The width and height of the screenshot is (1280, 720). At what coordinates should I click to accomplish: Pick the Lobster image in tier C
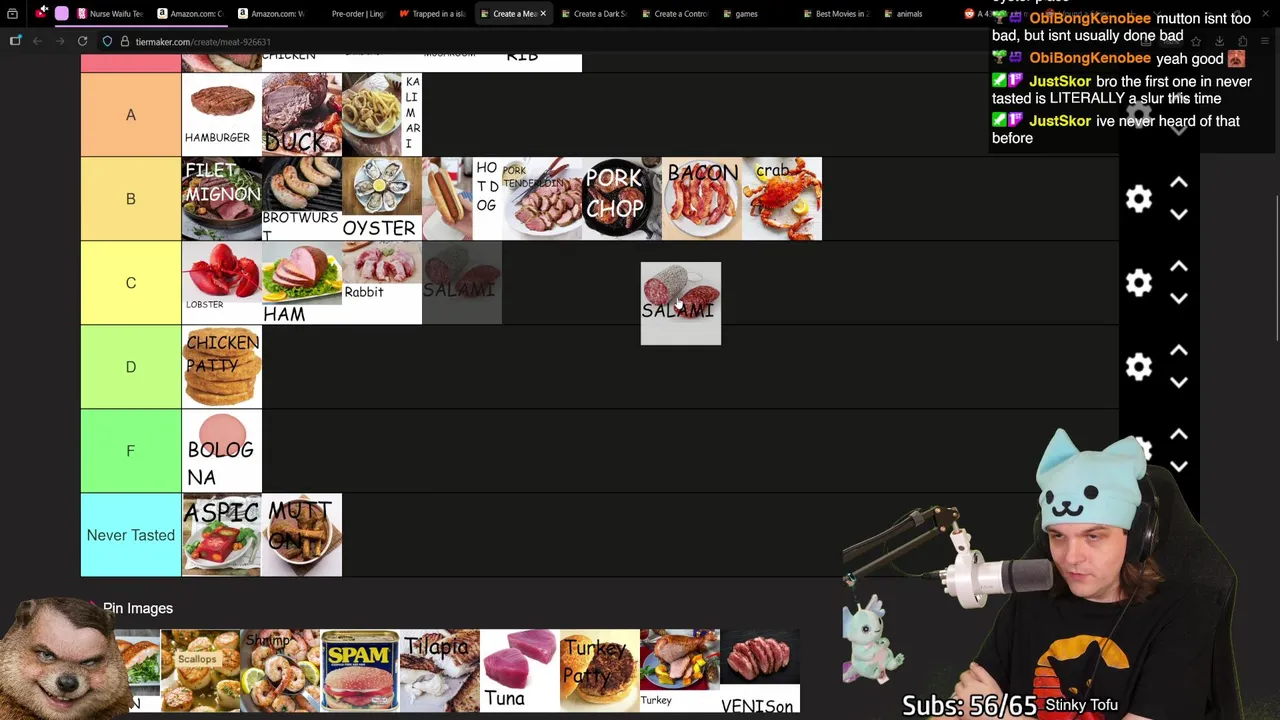pyautogui.click(x=222, y=283)
